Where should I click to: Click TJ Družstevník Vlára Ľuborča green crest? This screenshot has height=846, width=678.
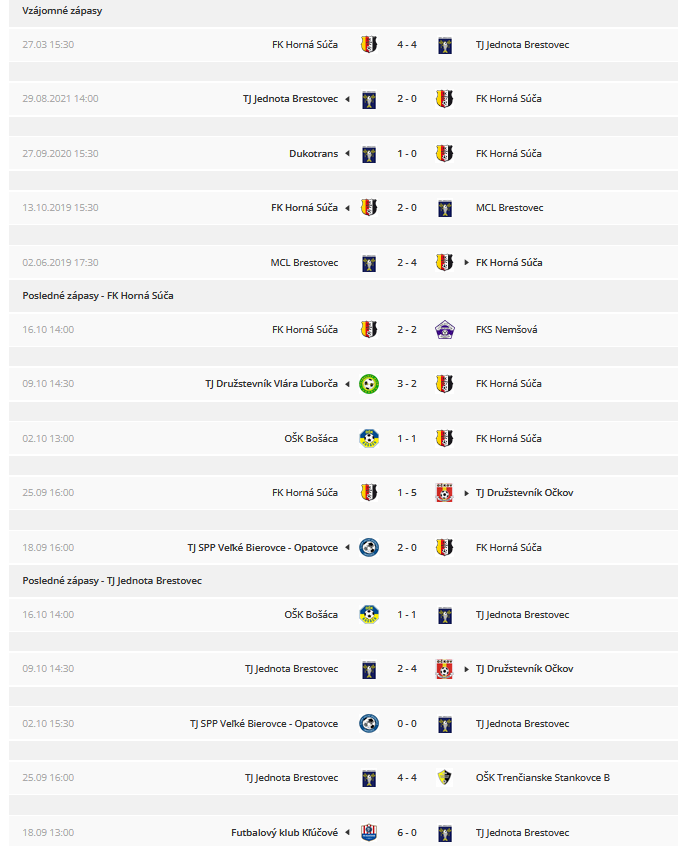click(x=369, y=384)
